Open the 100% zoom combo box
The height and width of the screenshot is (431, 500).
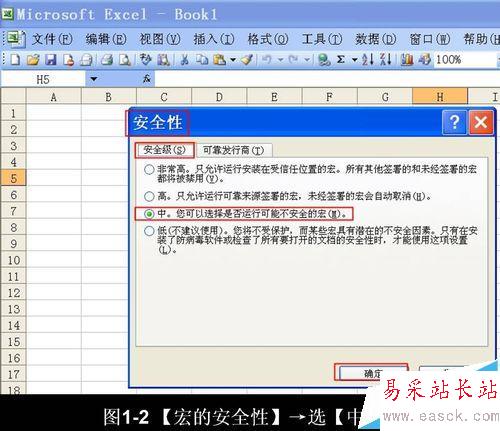click(467, 60)
